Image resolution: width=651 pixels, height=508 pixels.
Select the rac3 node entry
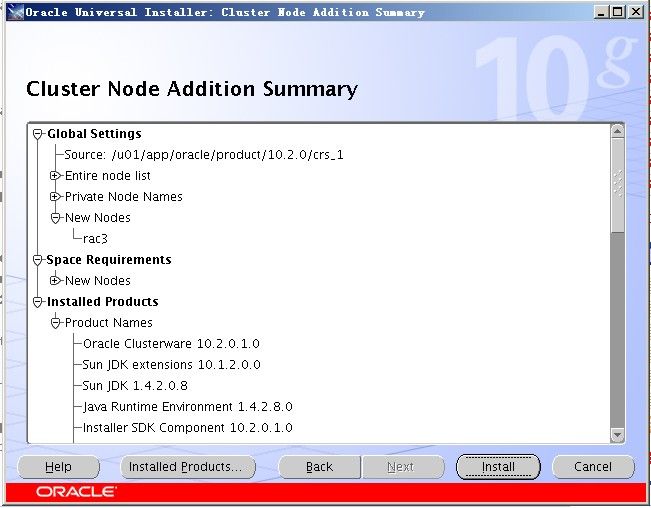tap(95, 239)
